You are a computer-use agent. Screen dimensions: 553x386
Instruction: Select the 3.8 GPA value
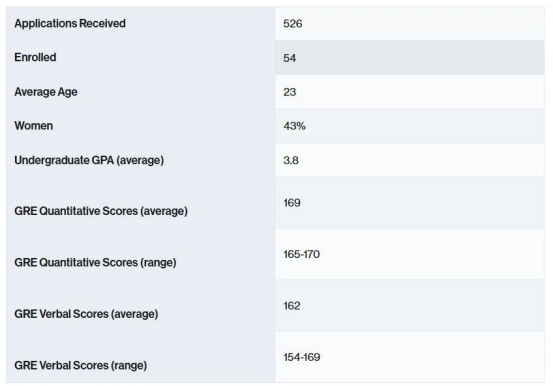click(291, 160)
